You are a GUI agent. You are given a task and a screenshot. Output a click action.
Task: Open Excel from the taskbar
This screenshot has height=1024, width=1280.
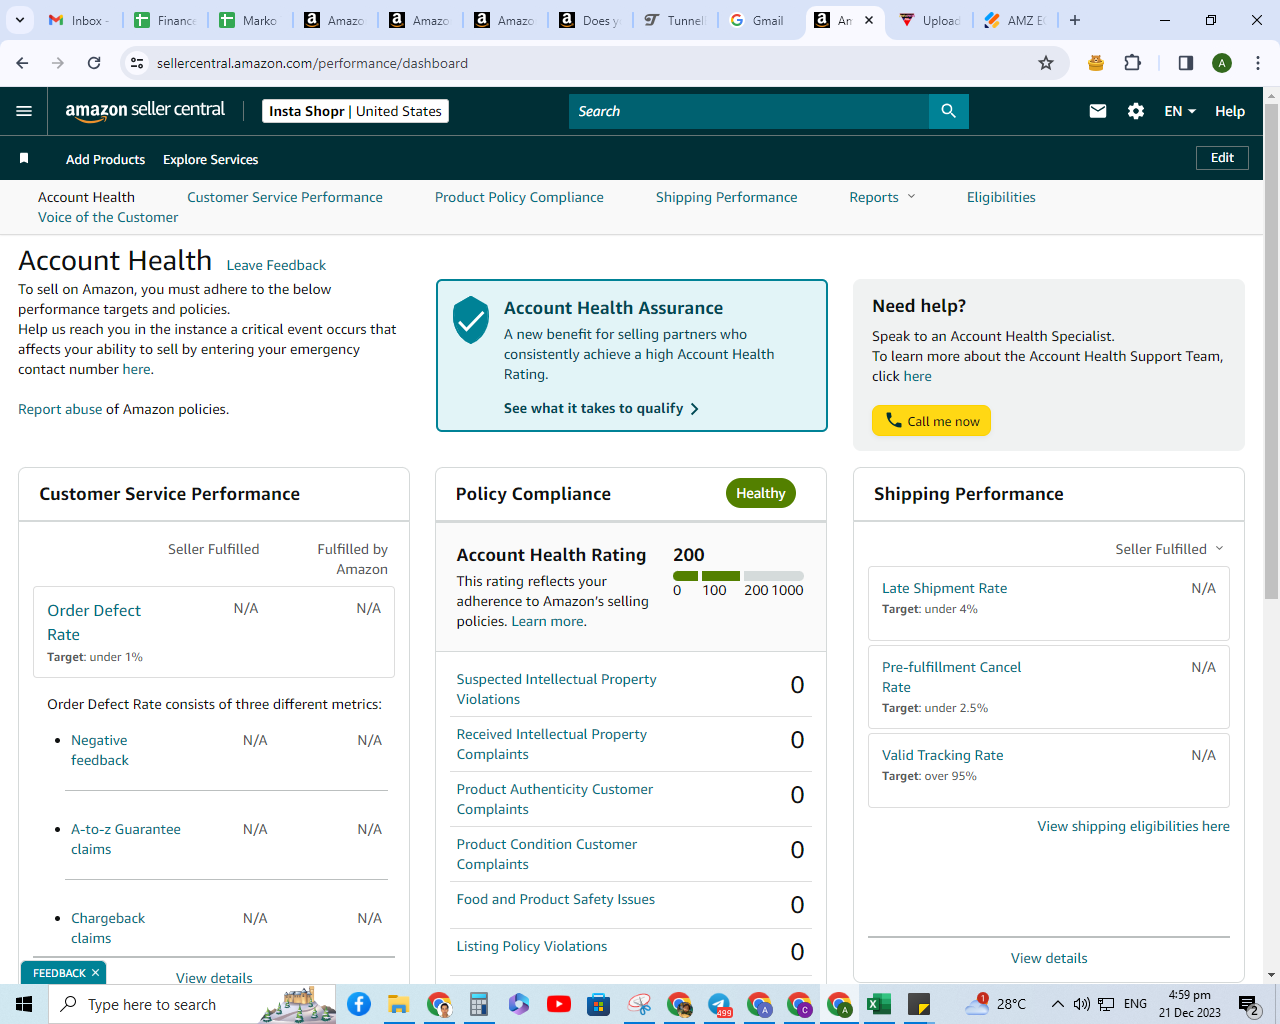click(879, 1004)
